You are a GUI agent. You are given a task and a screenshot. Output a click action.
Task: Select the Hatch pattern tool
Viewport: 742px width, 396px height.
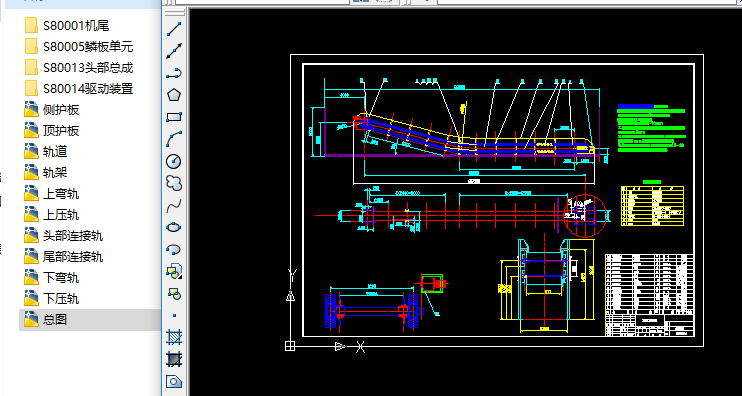click(x=175, y=337)
